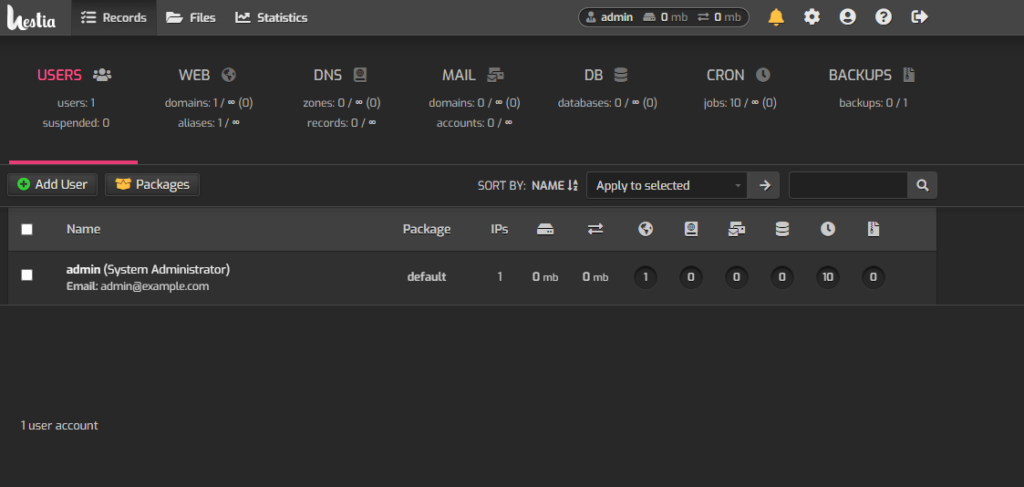The image size is (1024, 487).
Task: Click the Packages button
Action: point(153,184)
